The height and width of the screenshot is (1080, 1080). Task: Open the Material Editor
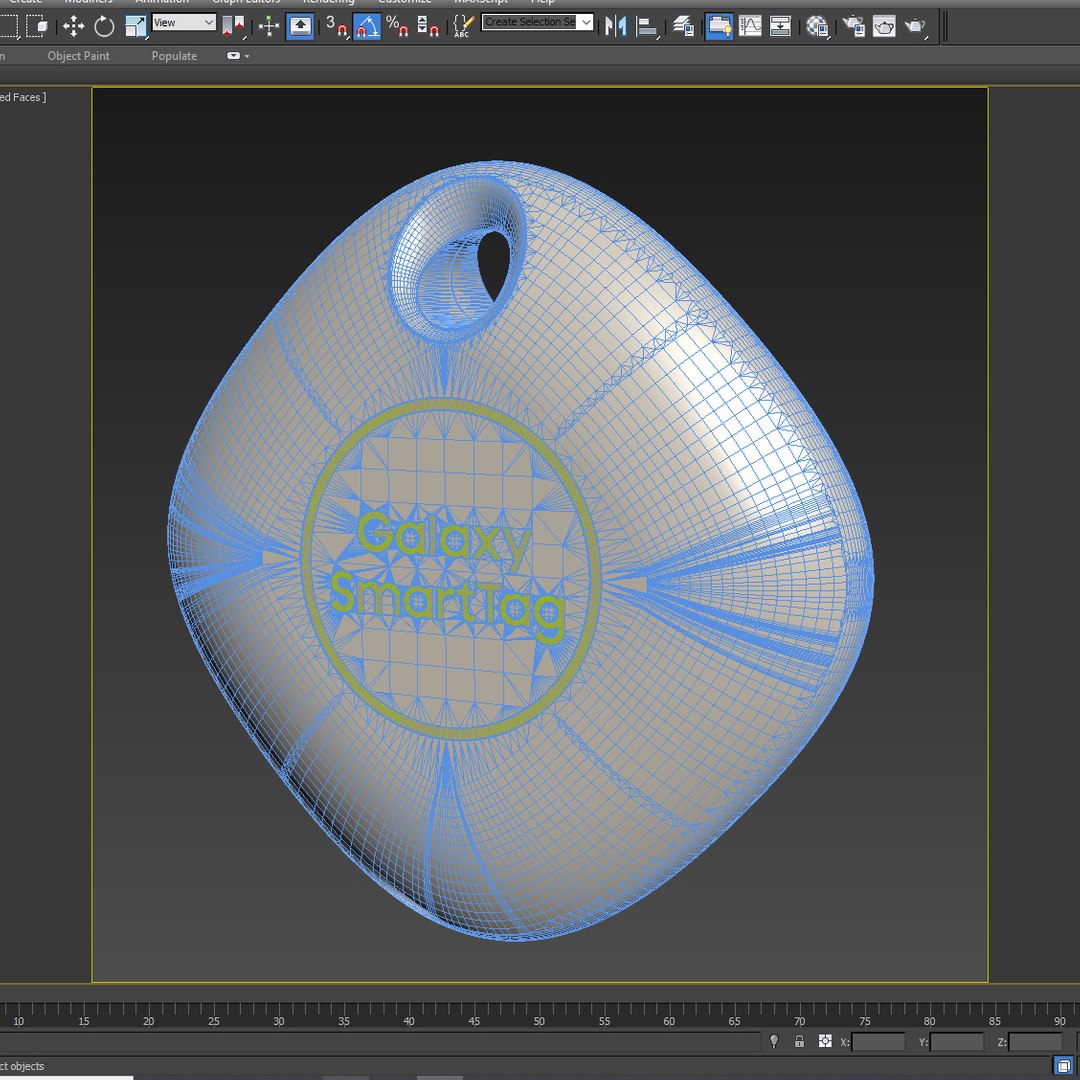point(817,26)
